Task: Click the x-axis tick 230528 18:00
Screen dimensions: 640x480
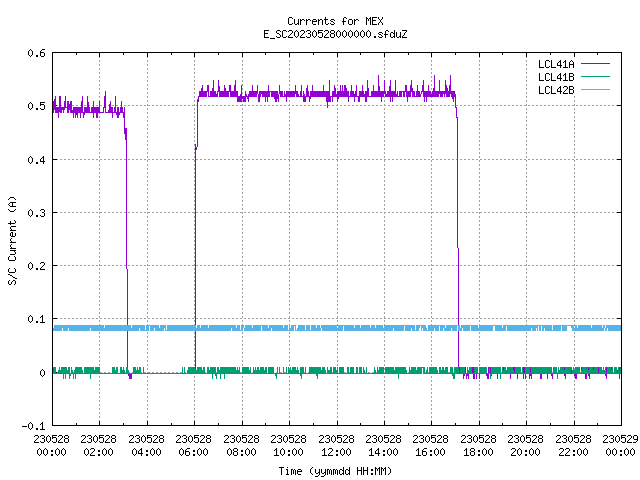Action: click(x=478, y=445)
